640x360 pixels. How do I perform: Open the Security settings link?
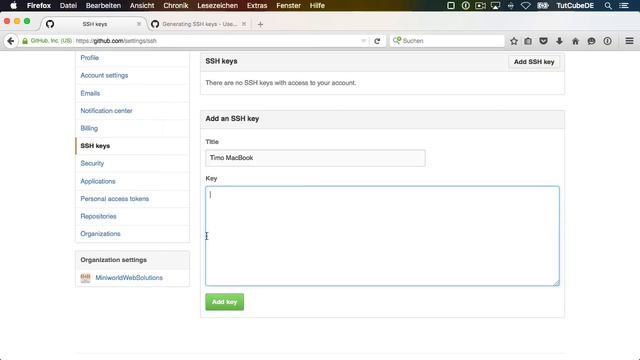(92, 163)
